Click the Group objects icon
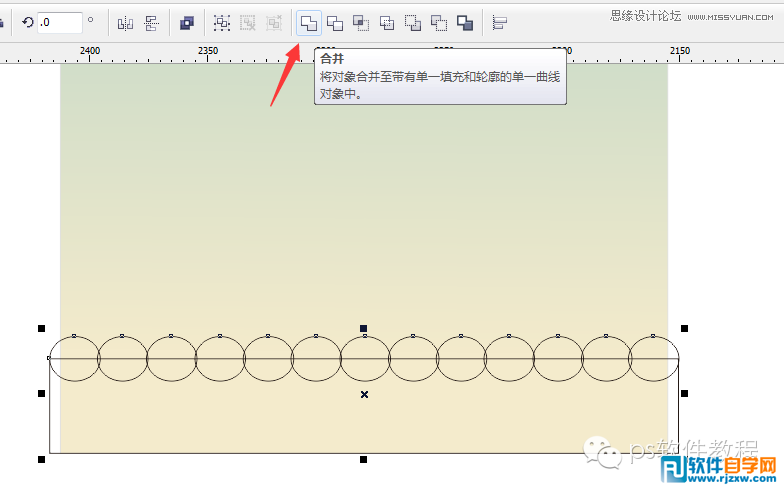This screenshot has width=784, height=492. point(222,23)
